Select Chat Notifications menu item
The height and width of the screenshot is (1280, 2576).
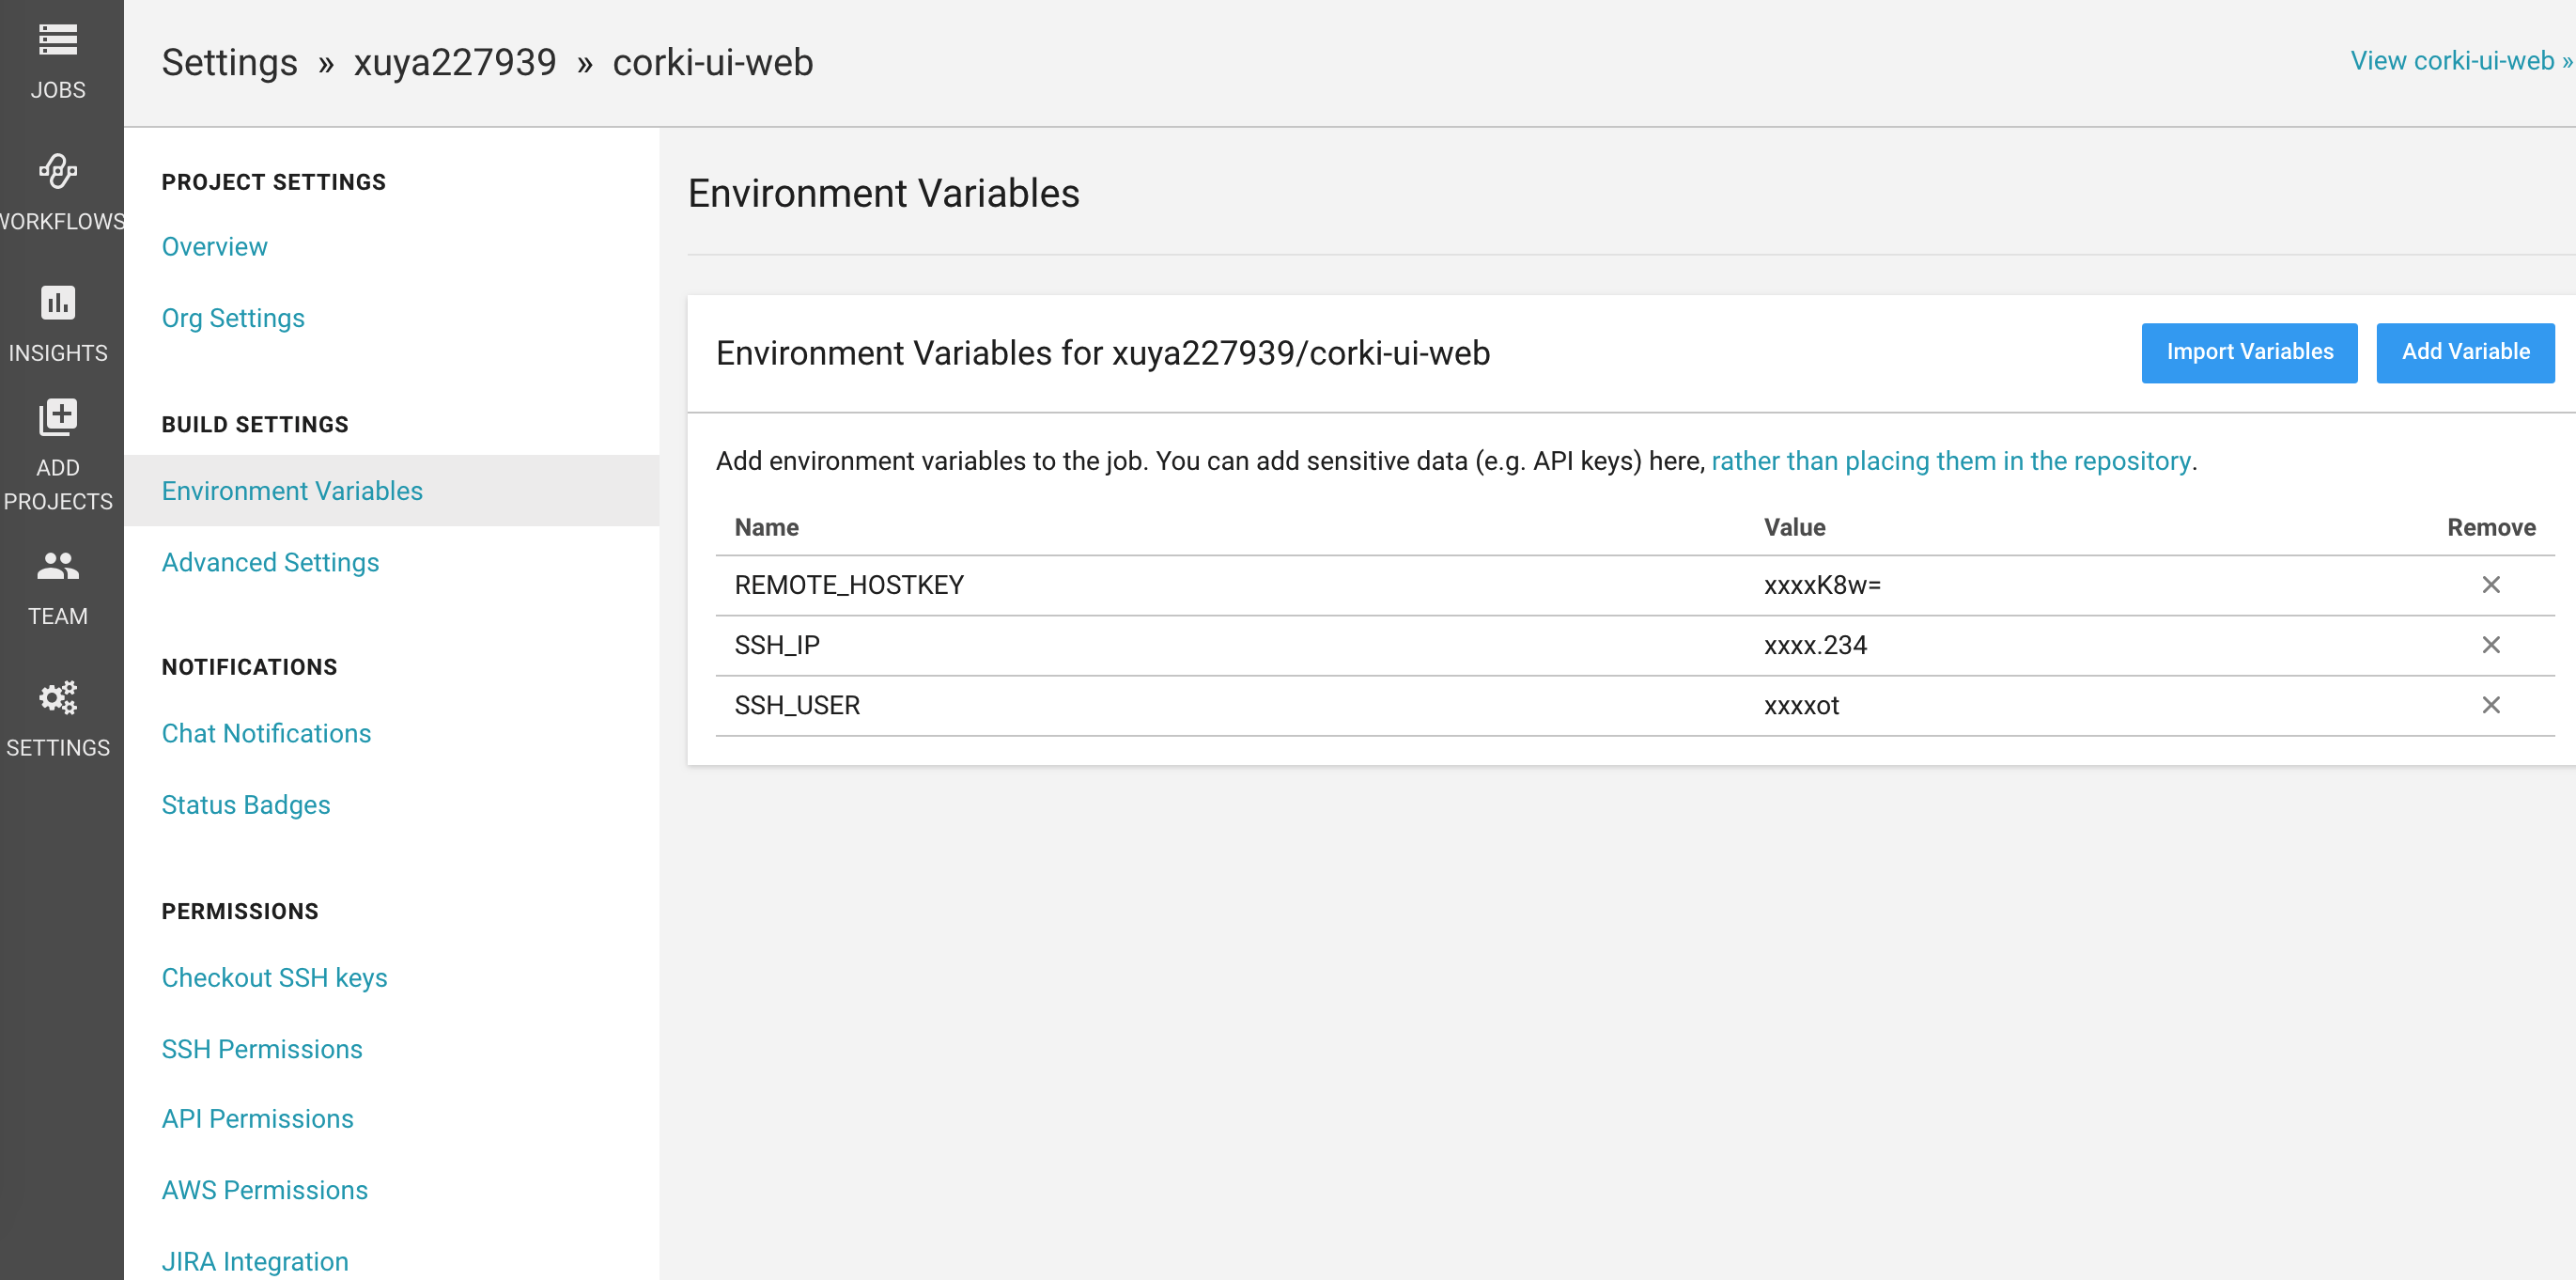(266, 733)
